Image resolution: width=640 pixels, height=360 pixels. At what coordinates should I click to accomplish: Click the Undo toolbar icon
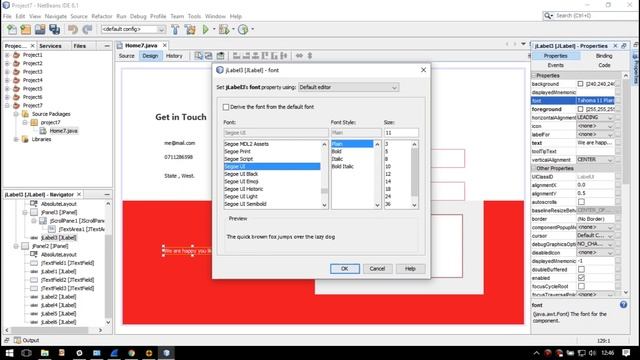click(73, 29)
